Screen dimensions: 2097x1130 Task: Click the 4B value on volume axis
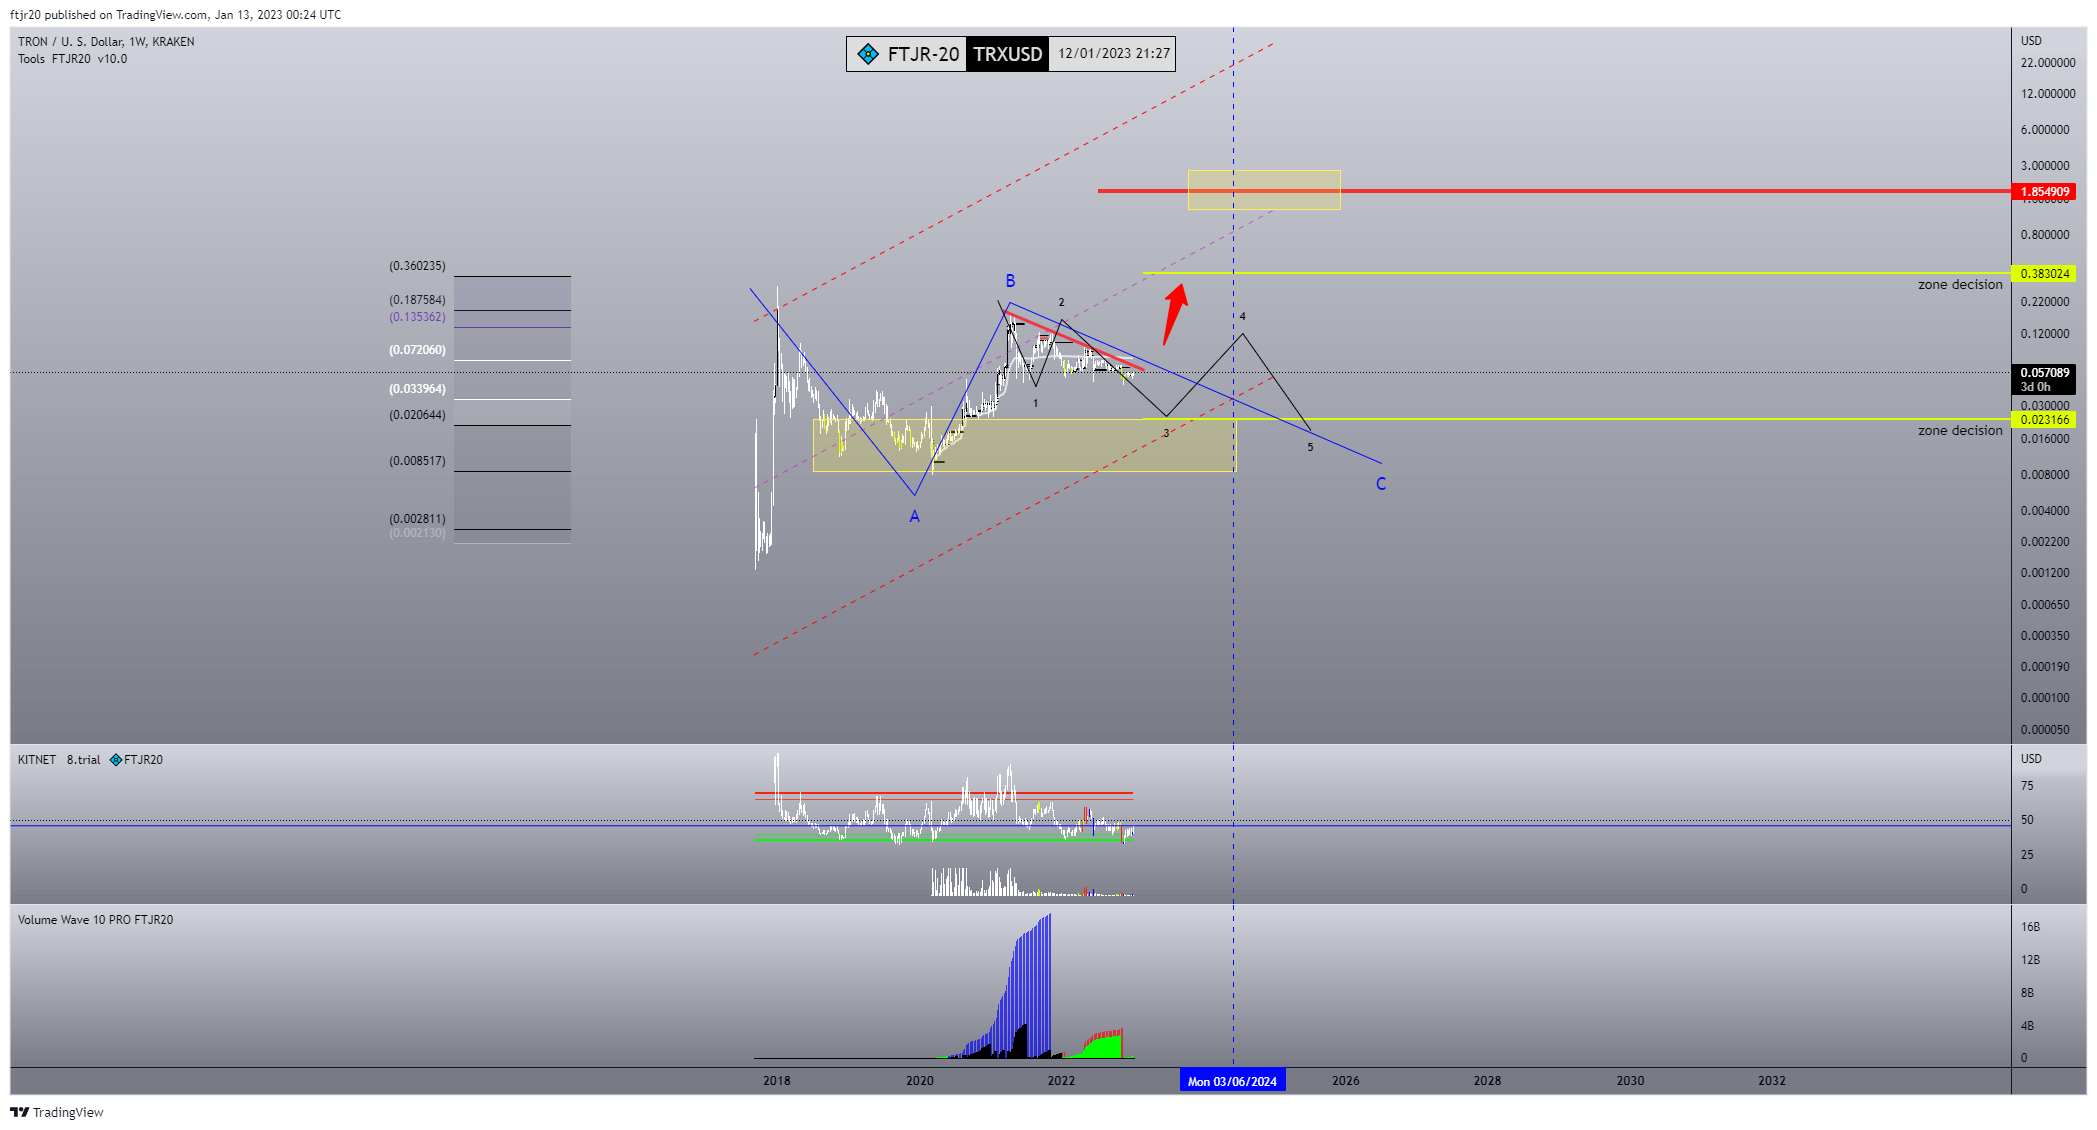point(2027,1026)
